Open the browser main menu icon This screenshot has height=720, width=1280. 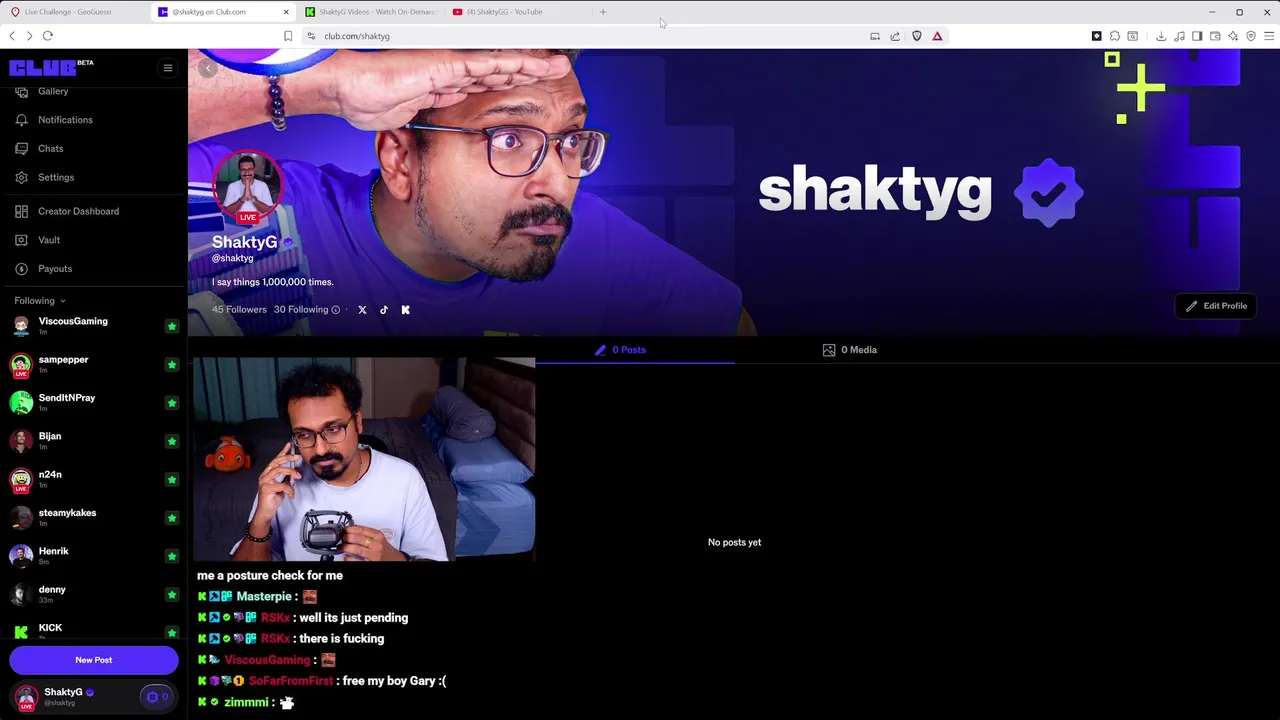point(1269,36)
